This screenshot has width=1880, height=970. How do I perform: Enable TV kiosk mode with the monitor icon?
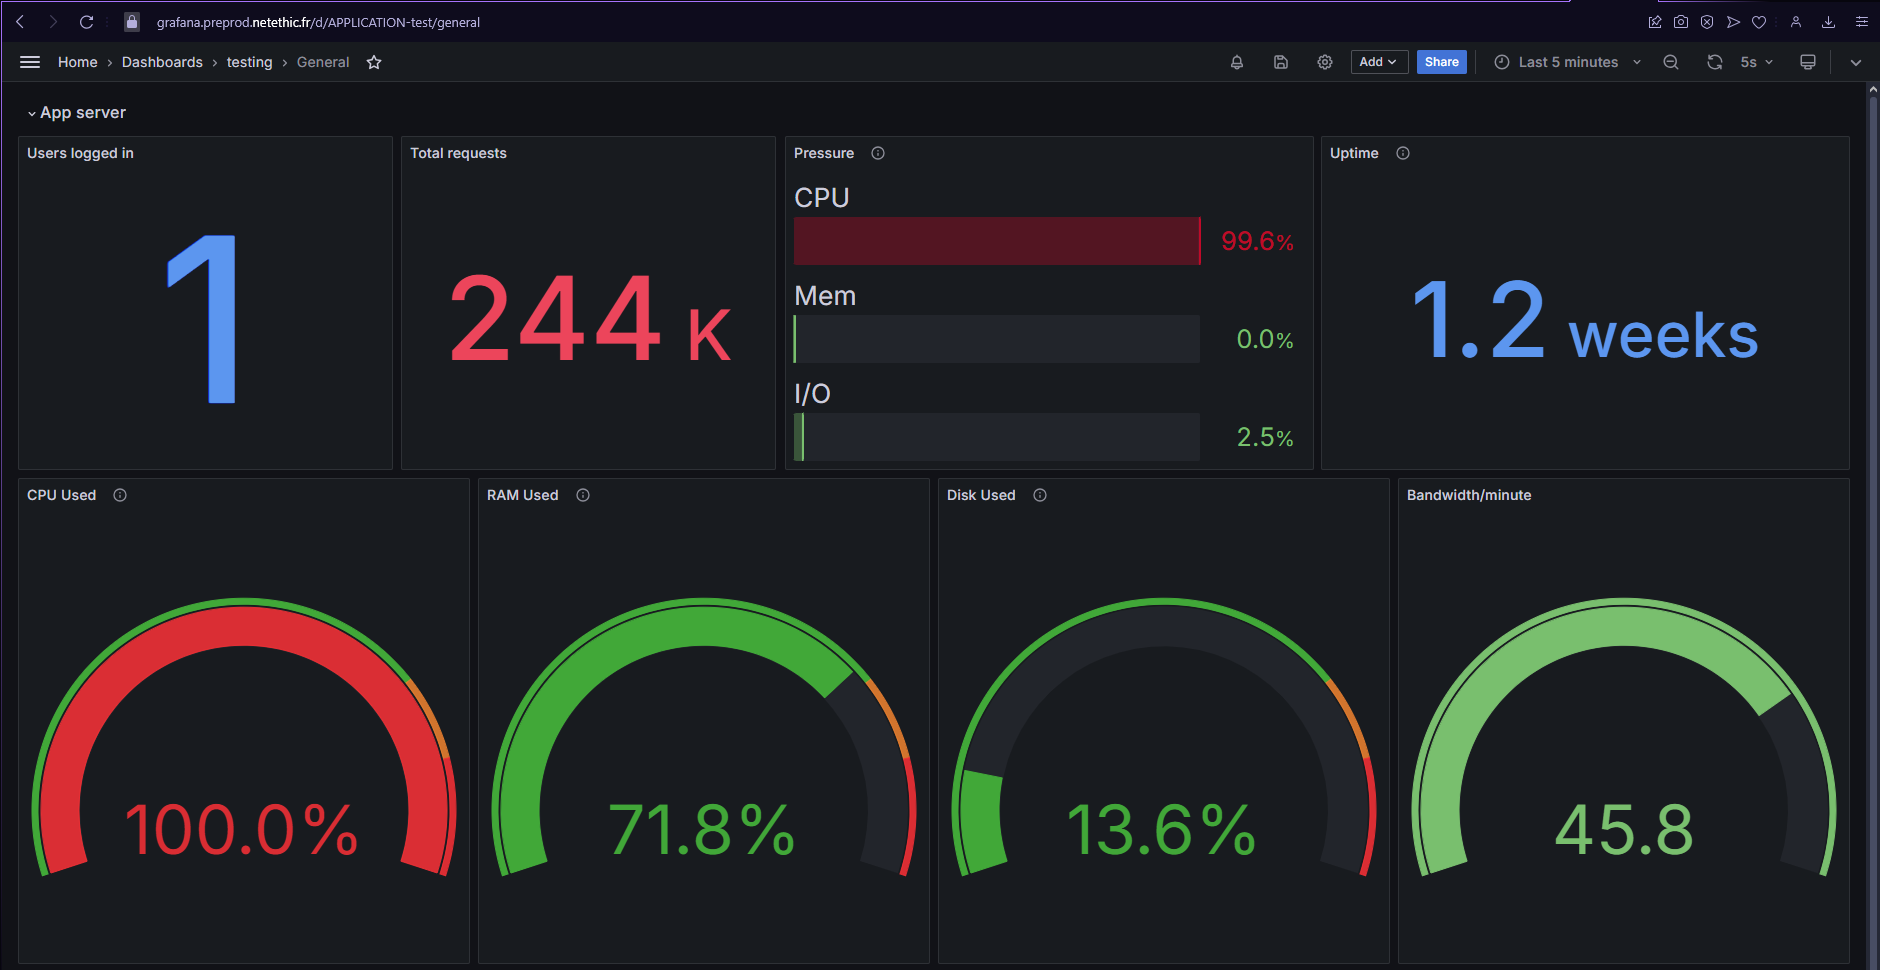click(1807, 62)
